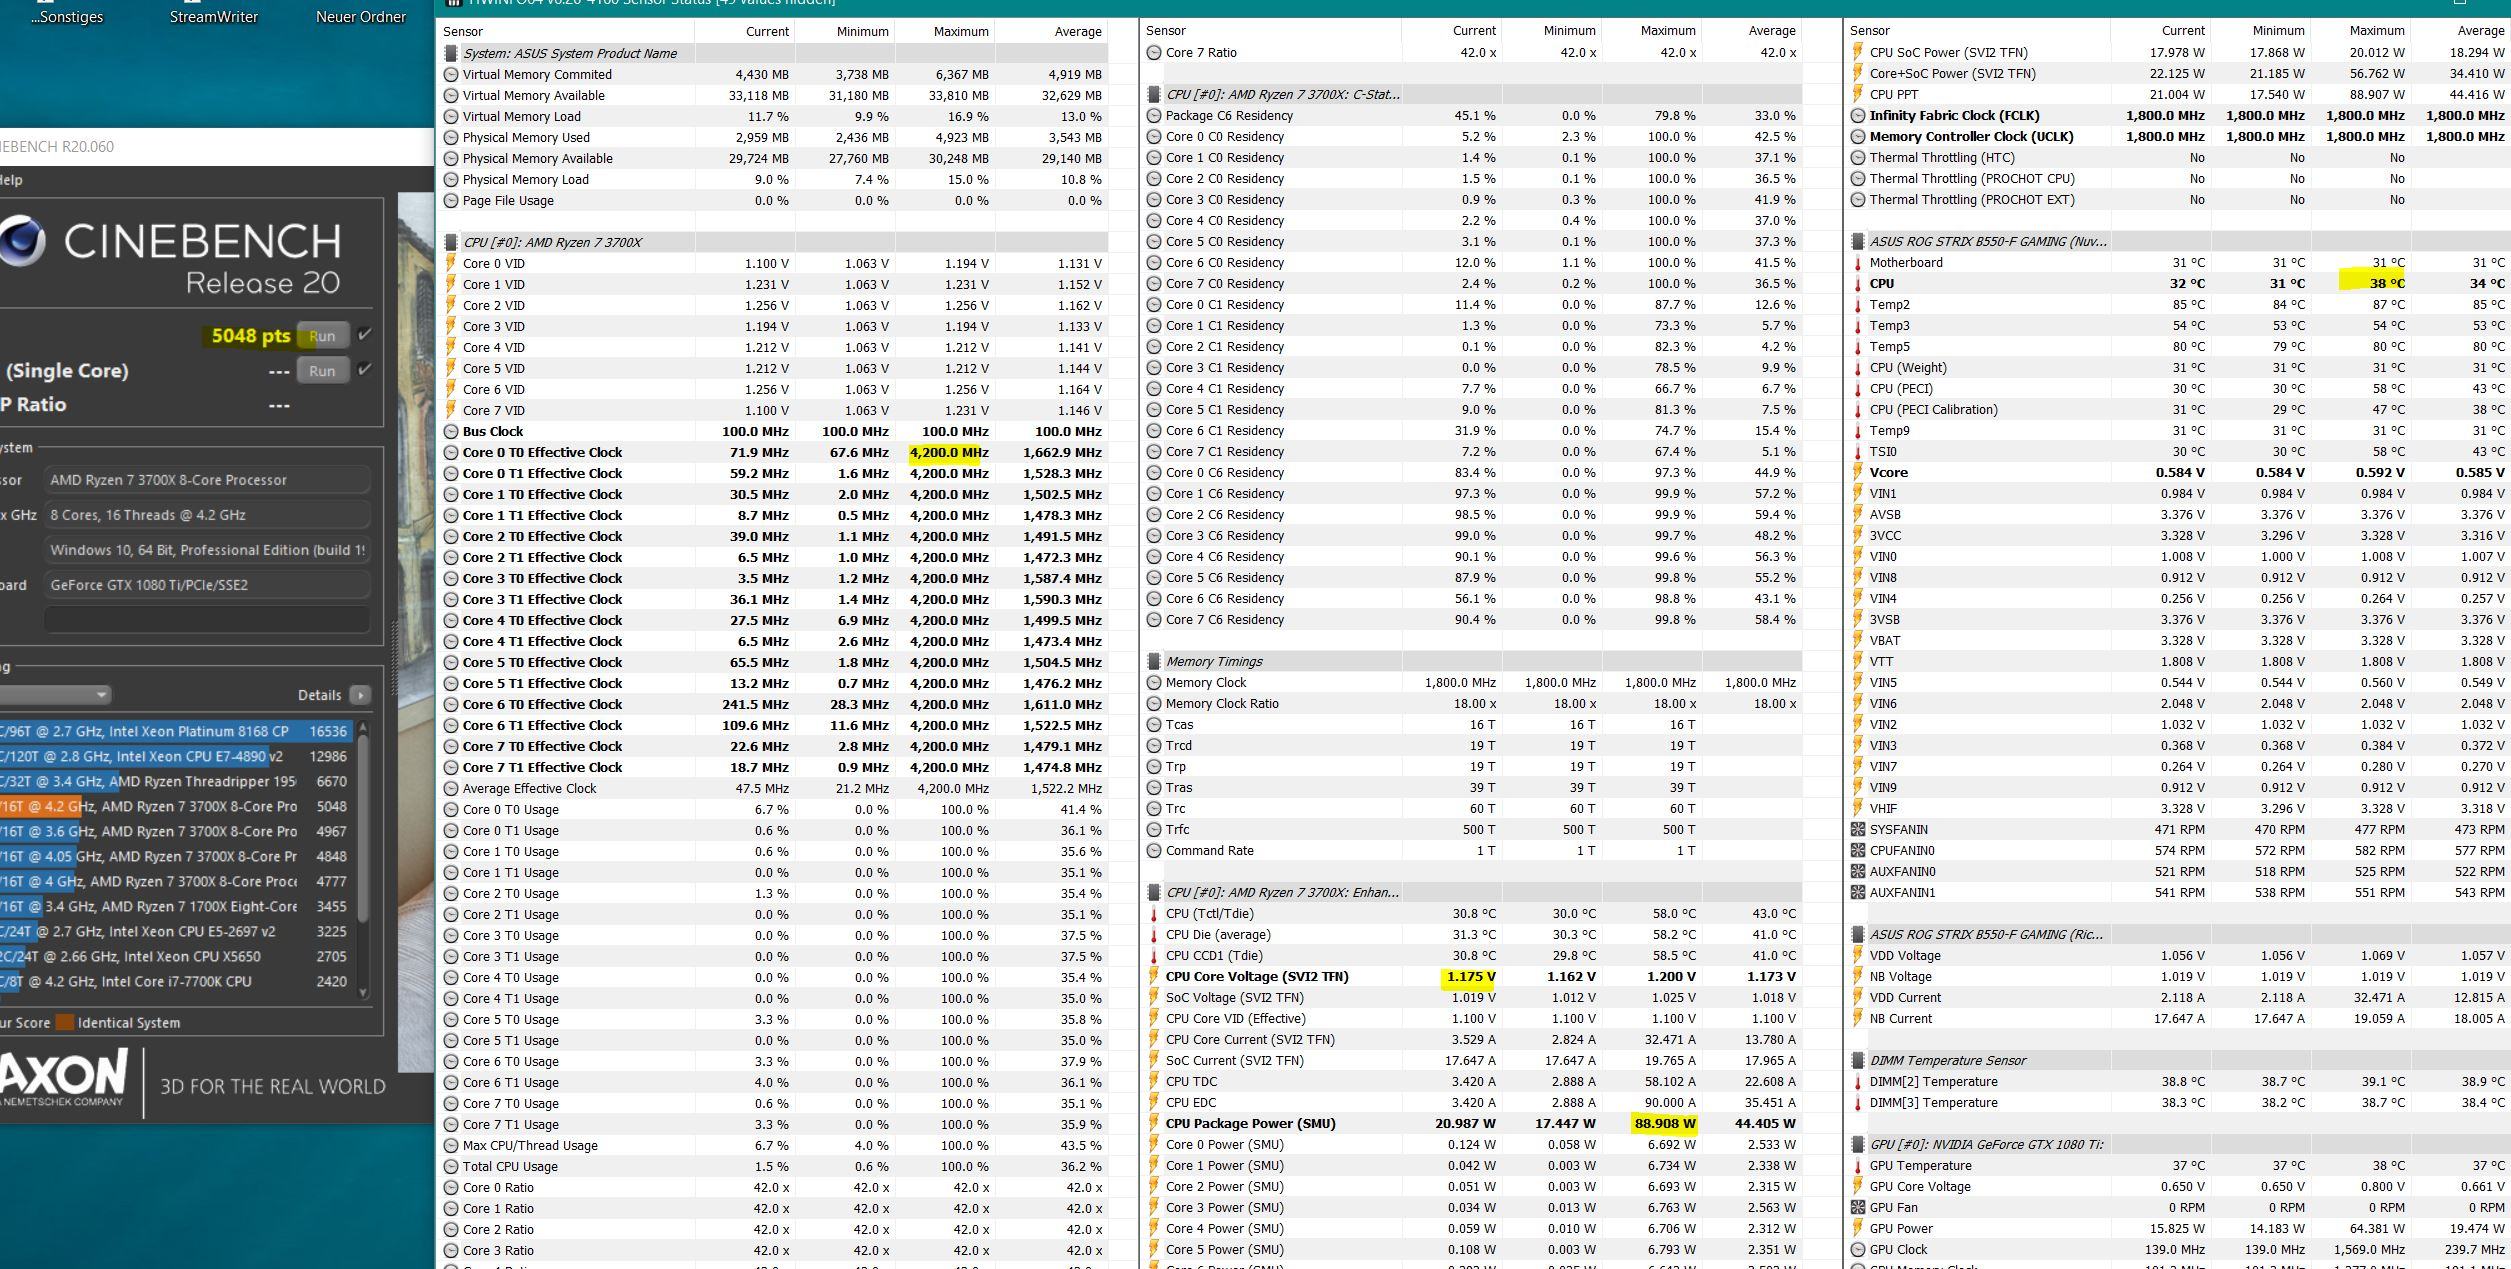This screenshot has height=1269, width=2511.
Task: Select the GPU [#0]: NVIDIA GeForce GTX 1080 Ti header
Action: (2178, 1144)
